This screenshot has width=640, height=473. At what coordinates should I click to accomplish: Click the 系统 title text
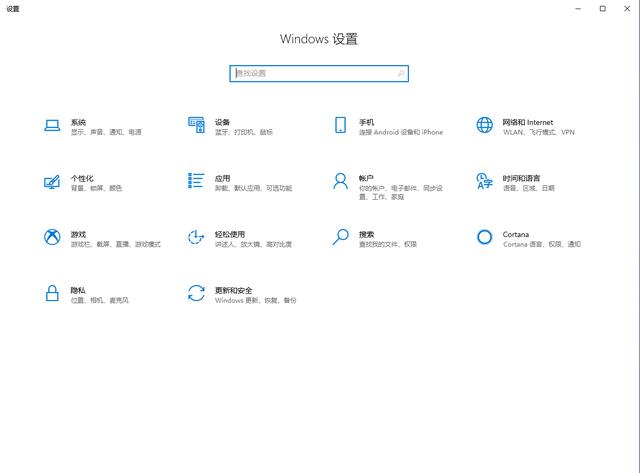[x=78, y=122]
